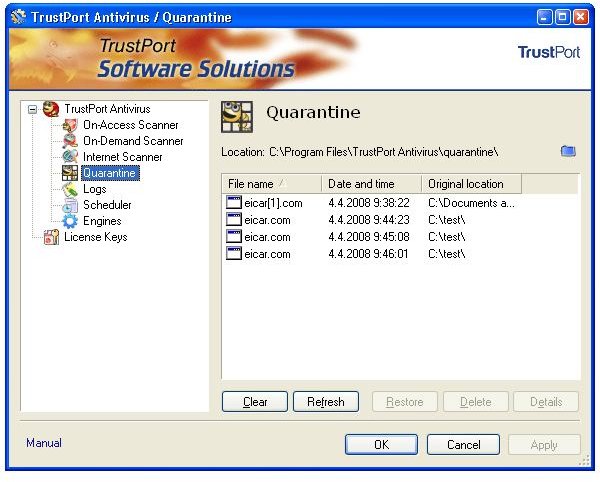Click the License Keys icon
Image resolution: width=600 pixels, height=482 pixels.
(51, 237)
